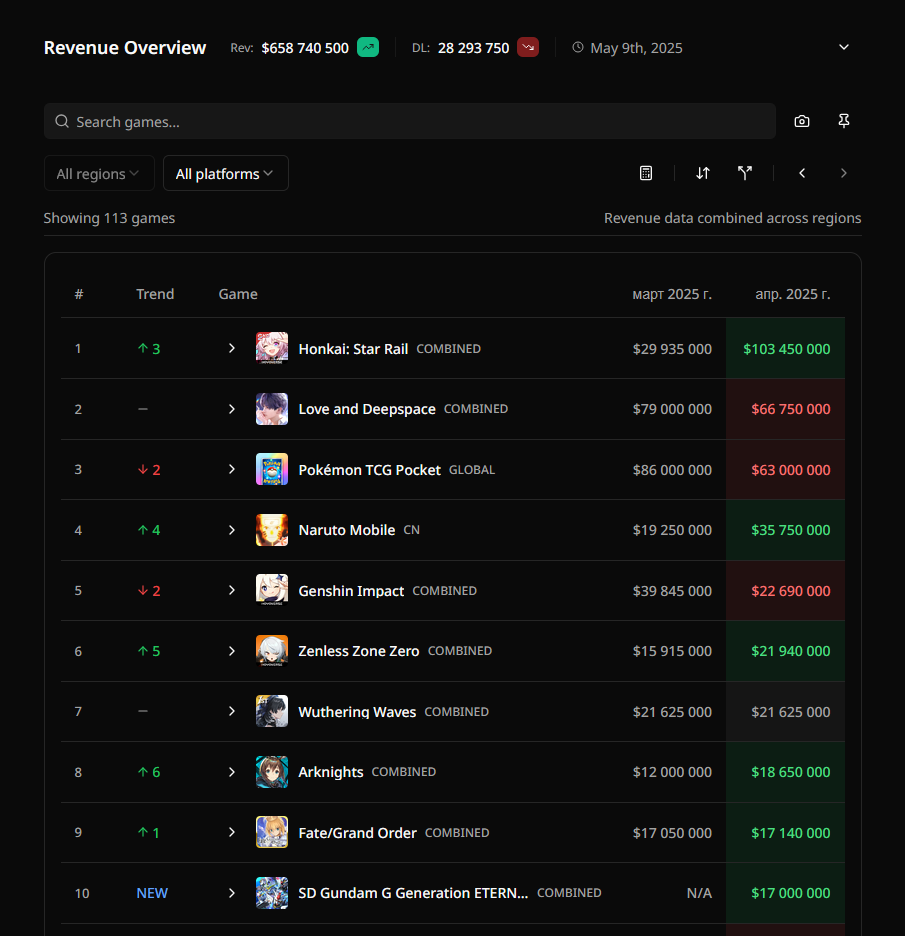Click the Genshin Impact game name
905x936 pixels.
click(x=351, y=591)
